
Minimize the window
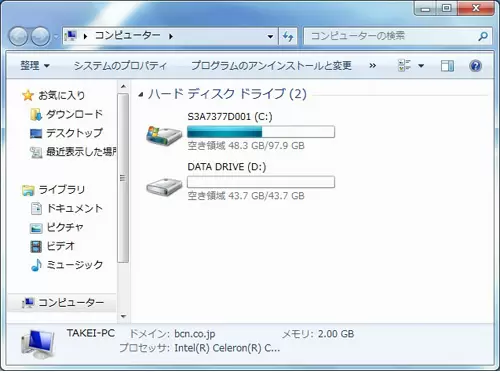click(426, 8)
